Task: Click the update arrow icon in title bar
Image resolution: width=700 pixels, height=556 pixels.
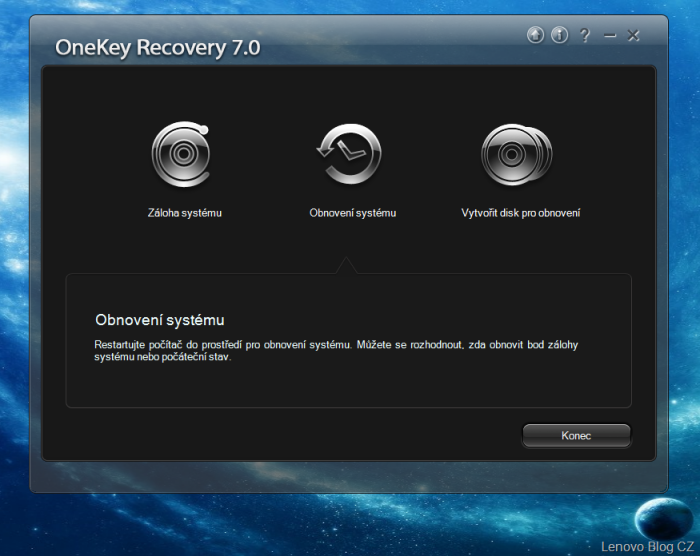Action: point(536,35)
